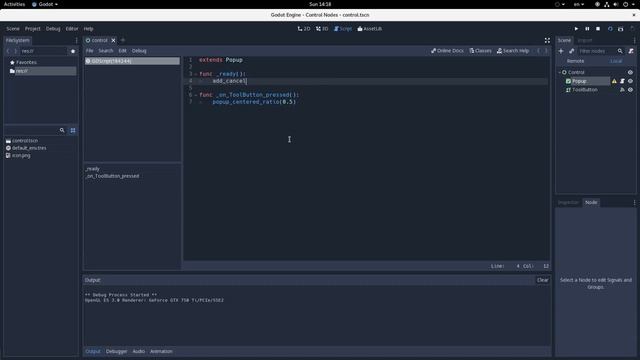
Task: Click the res:// path field
Action: (x=43, y=51)
